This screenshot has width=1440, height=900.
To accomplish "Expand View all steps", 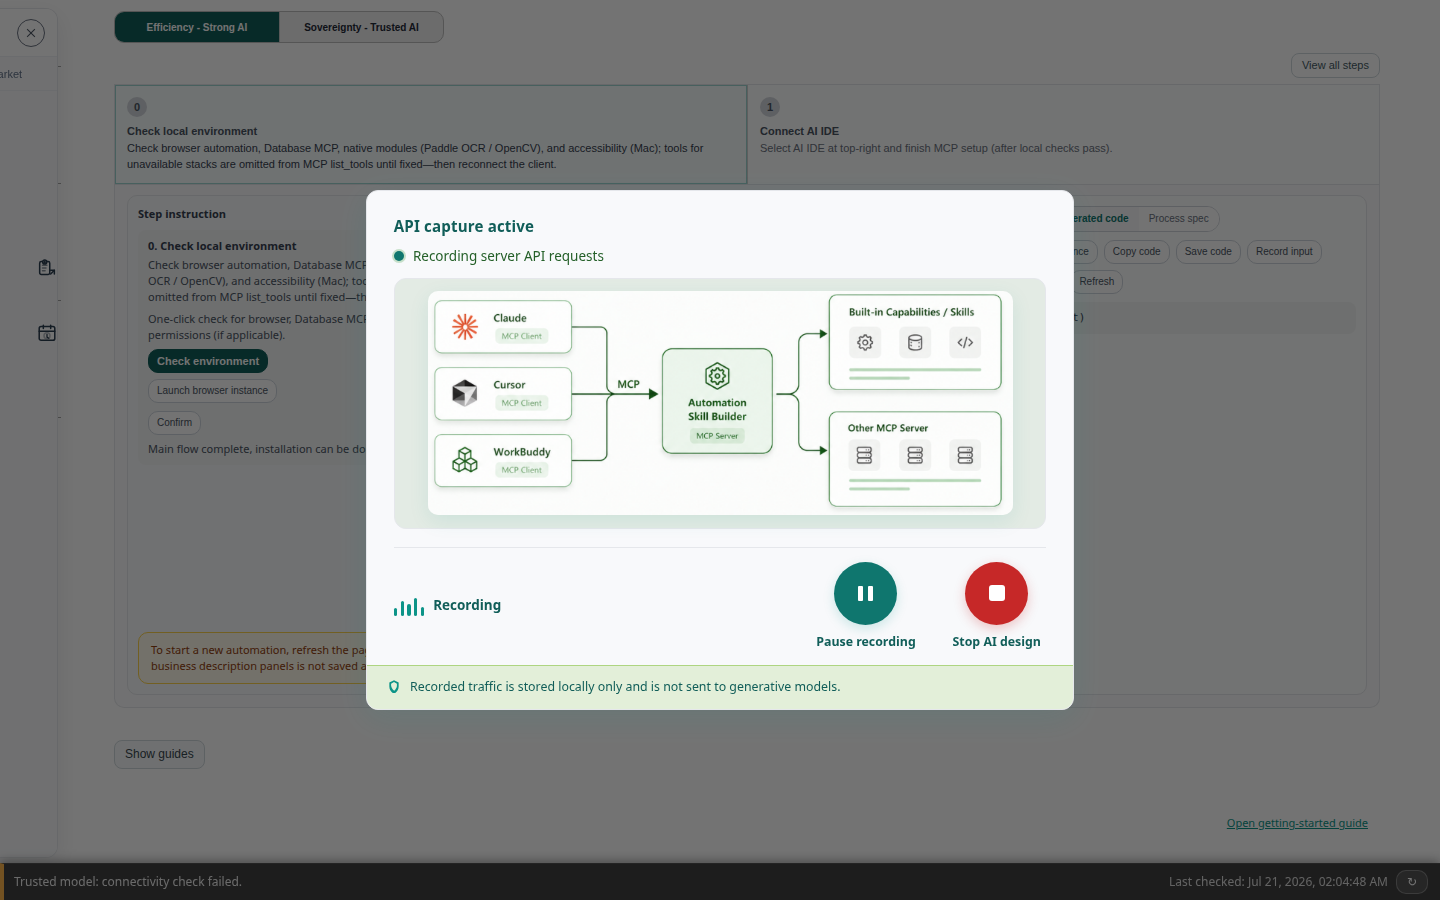I will (1335, 65).
